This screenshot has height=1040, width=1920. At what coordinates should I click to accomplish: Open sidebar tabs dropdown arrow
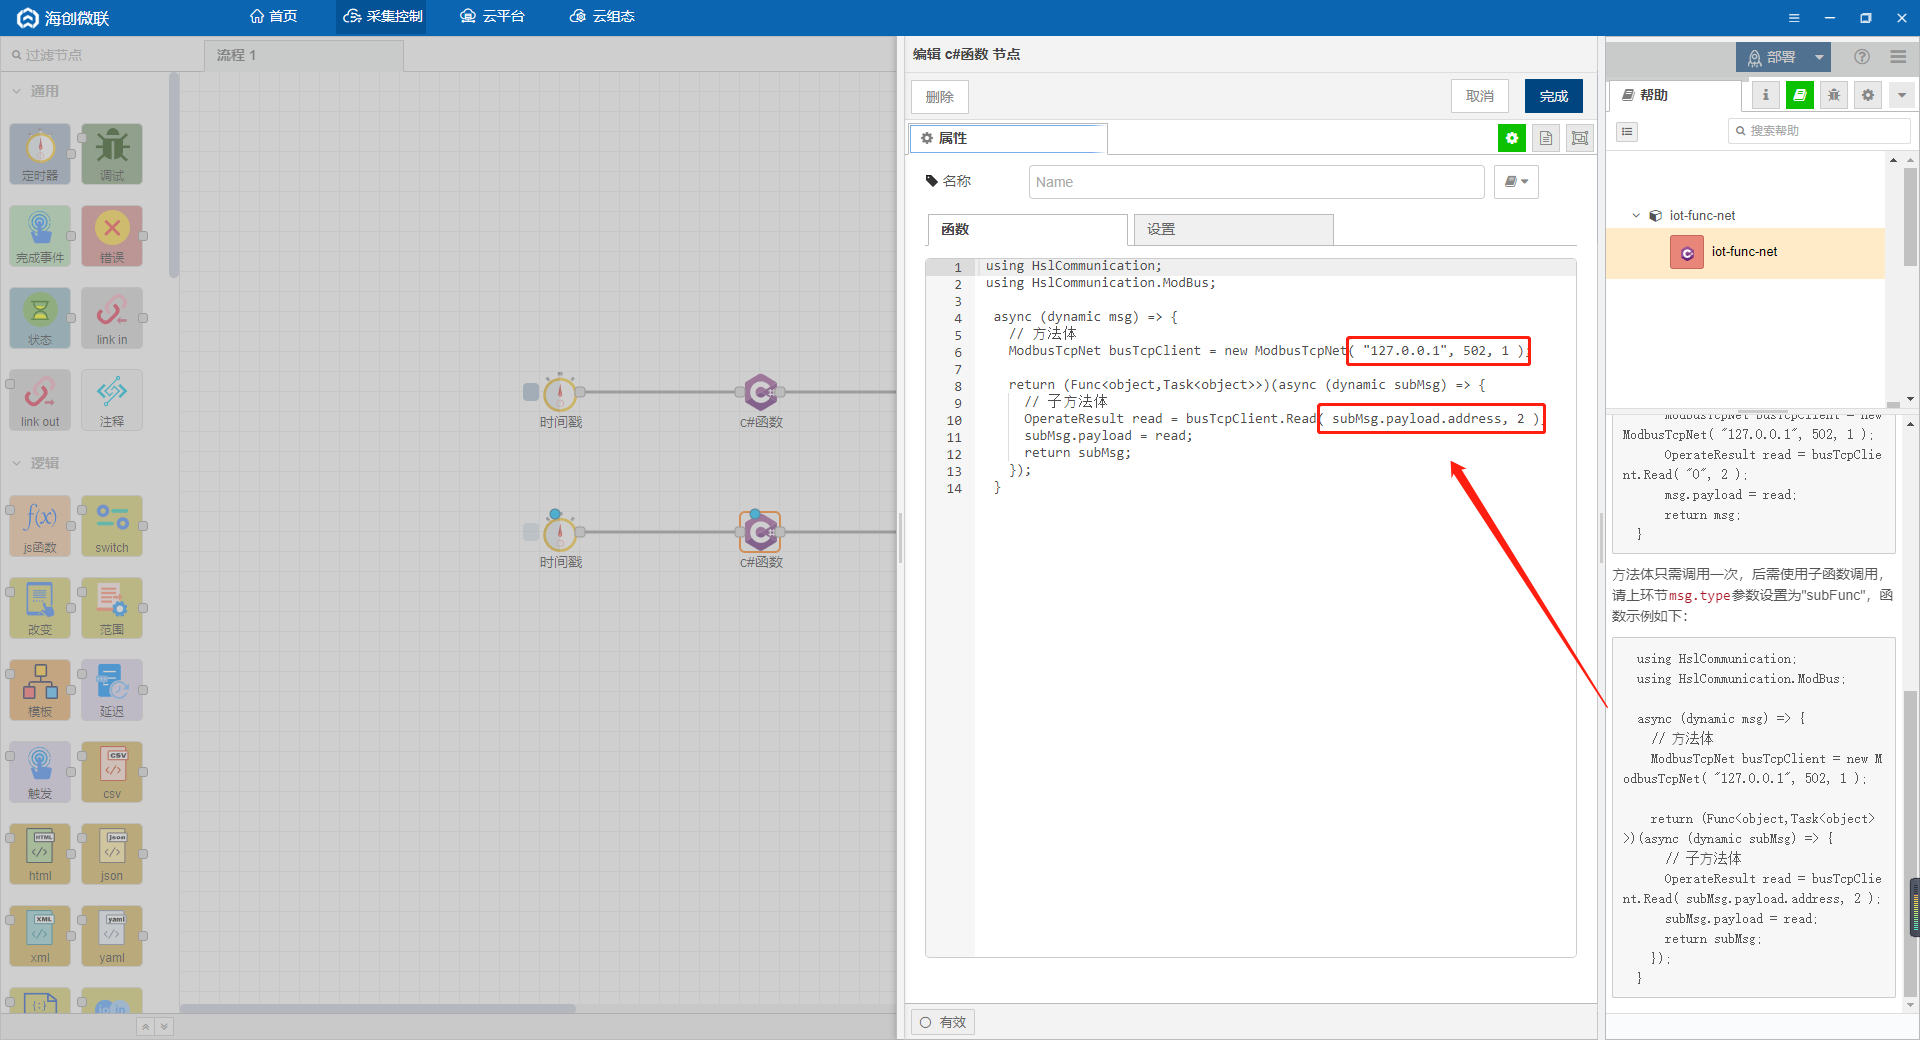pos(1901,95)
